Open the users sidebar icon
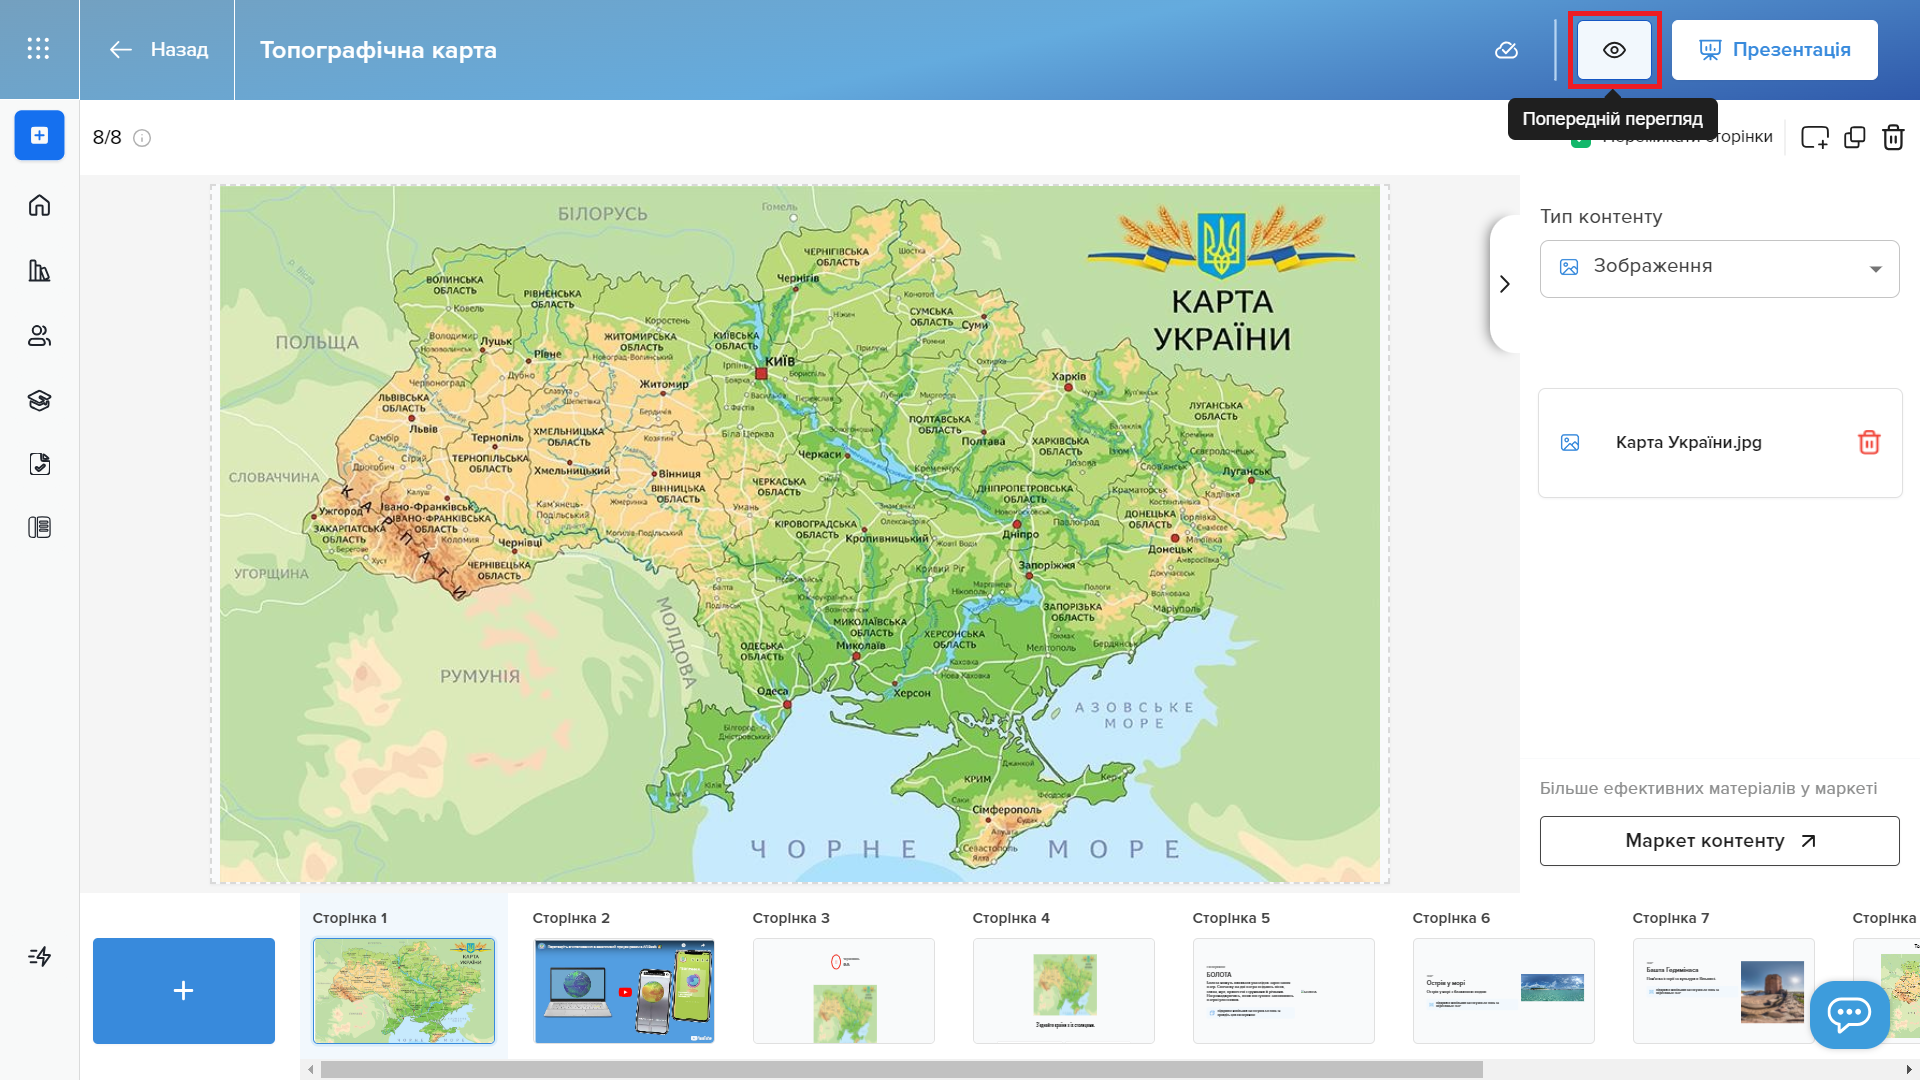Viewport: 1920px width, 1080px height. pos(39,335)
